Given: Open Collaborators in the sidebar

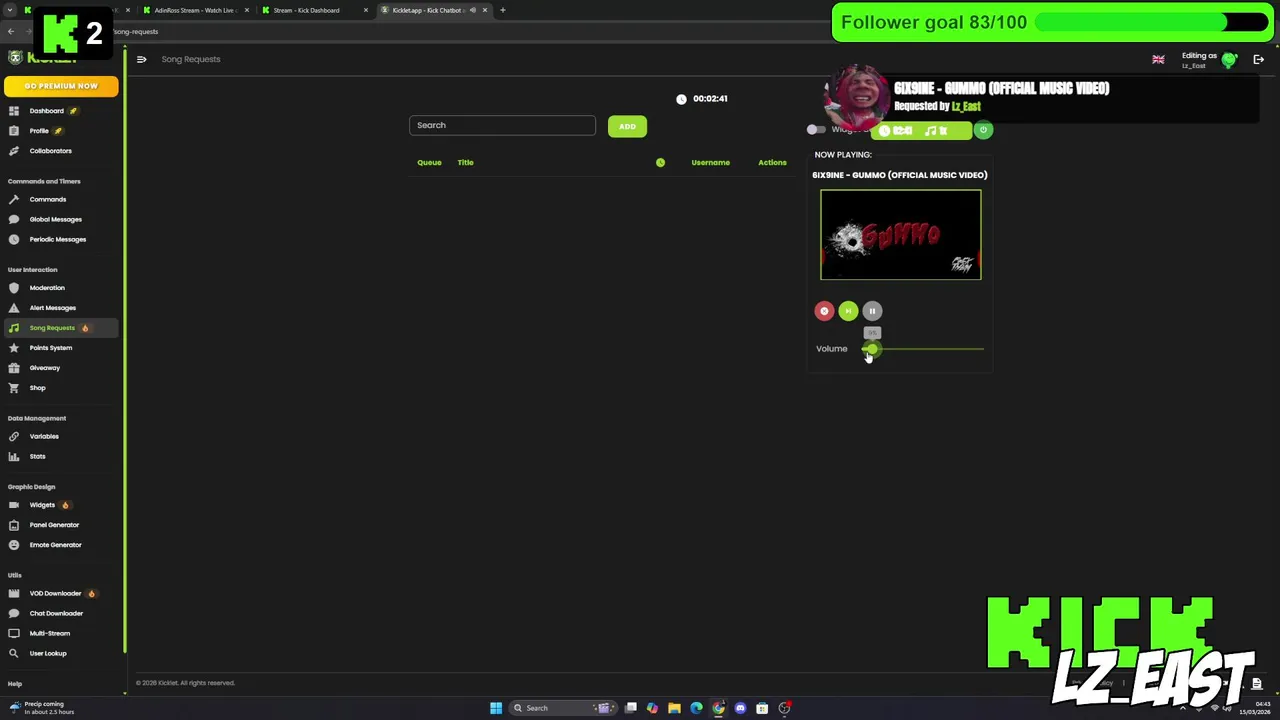Looking at the screenshot, I should tap(50, 151).
